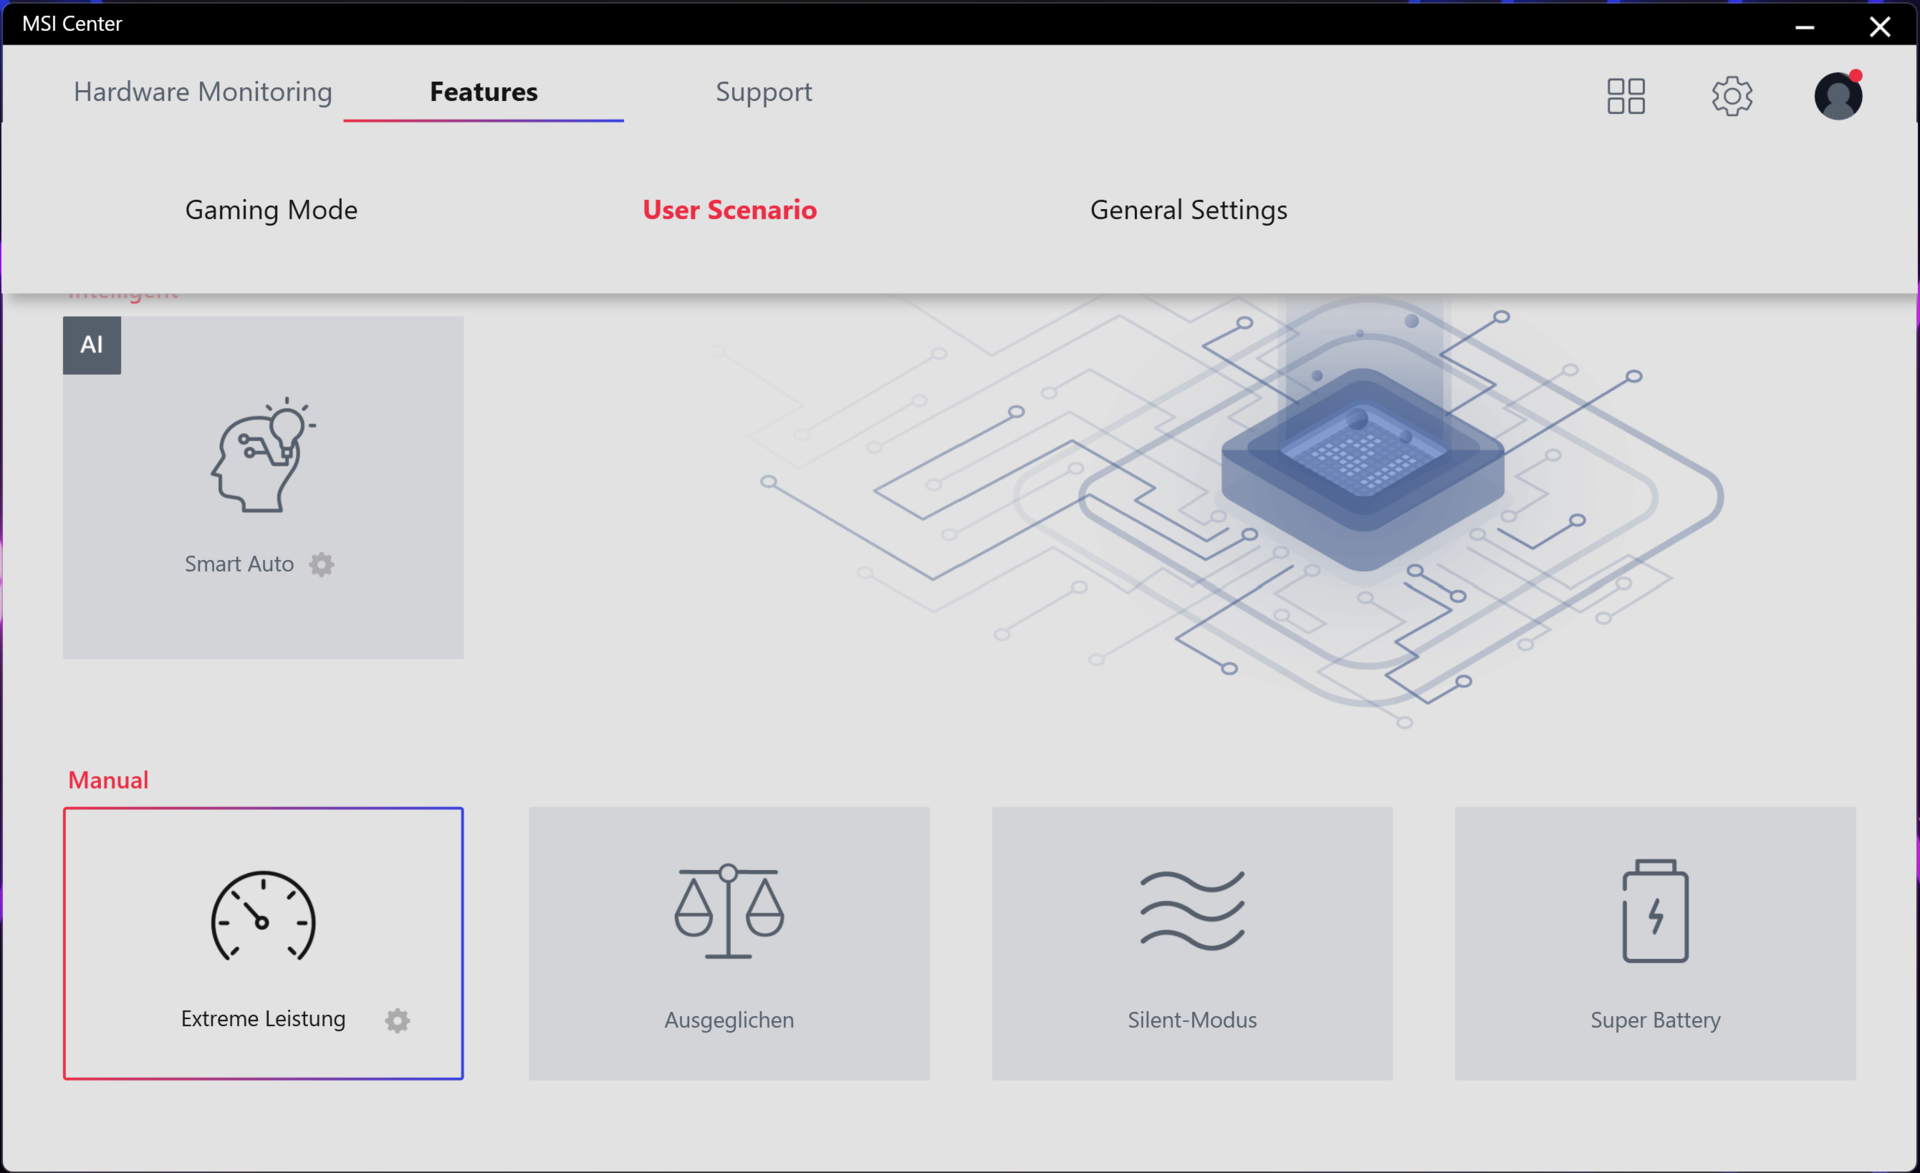Switch to Hardware Monitoring tab
This screenshot has height=1173, width=1920.
[x=202, y=92]
